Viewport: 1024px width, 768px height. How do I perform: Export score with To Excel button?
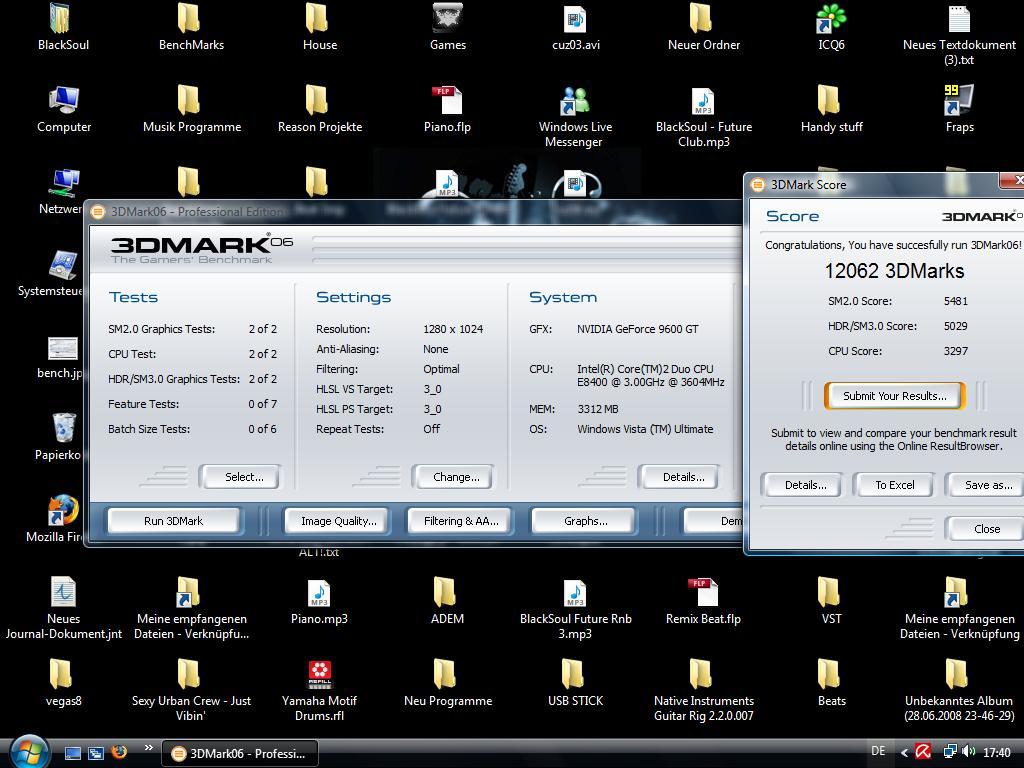coord(894,485)
